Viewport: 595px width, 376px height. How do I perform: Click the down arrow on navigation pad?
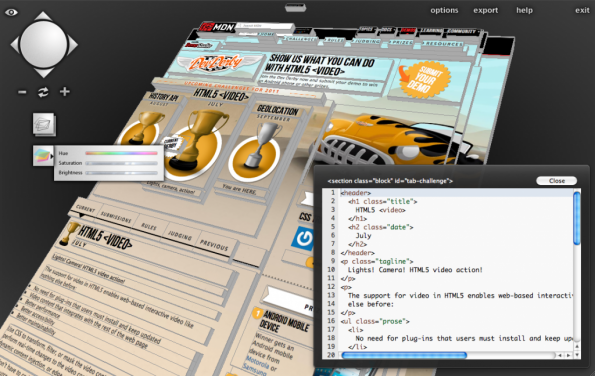pos(43,73)
